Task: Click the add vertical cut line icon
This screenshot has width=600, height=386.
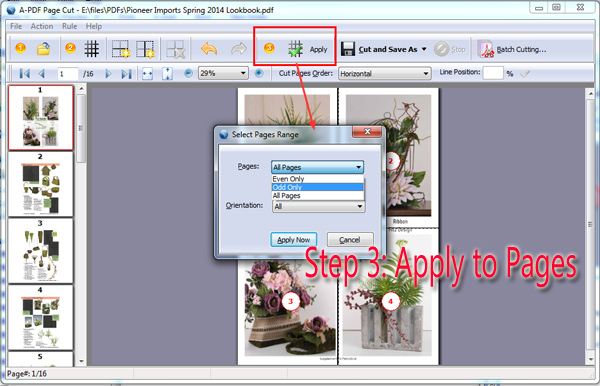Action: pos(146,49)
